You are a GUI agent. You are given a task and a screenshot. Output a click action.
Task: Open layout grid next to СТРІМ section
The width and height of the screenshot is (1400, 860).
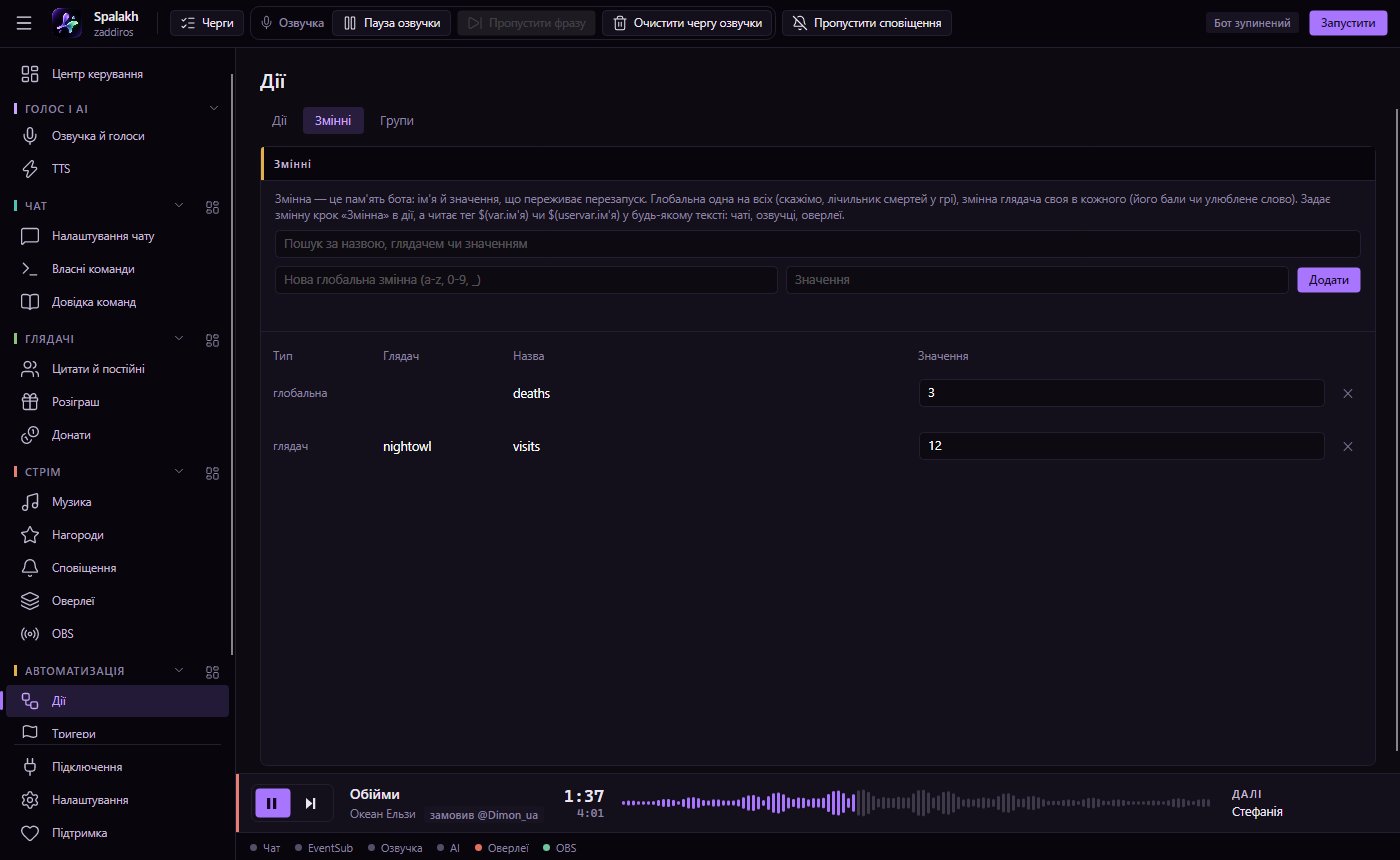pyautogui.click(x=212, y=472)
